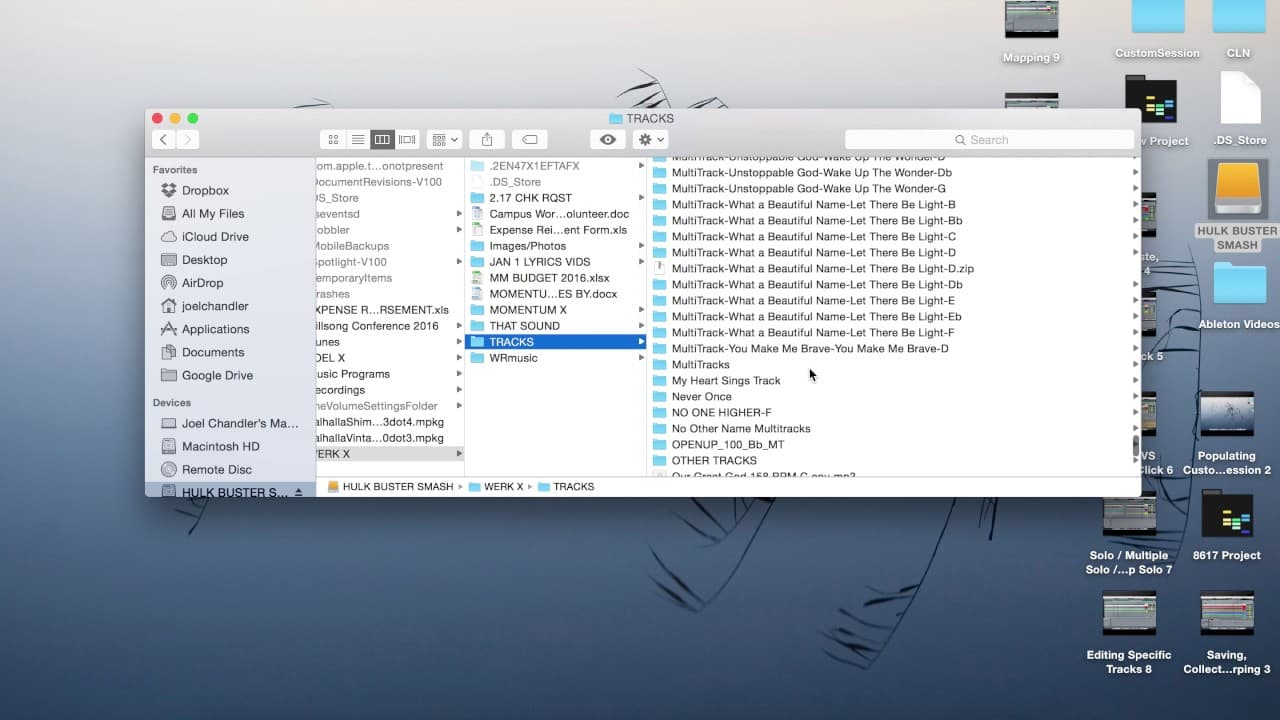
Task: Click the Edit Tags toolbar button
Action: pos(530,140)
